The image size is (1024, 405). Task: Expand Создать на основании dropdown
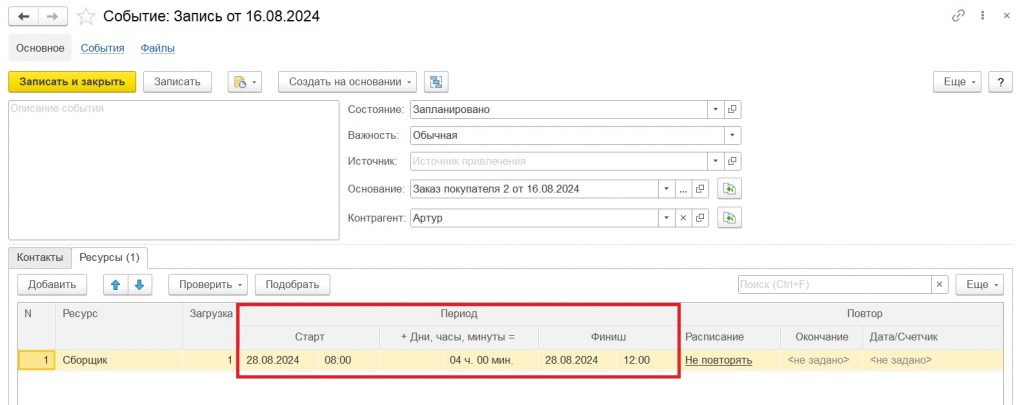(347, 82)
